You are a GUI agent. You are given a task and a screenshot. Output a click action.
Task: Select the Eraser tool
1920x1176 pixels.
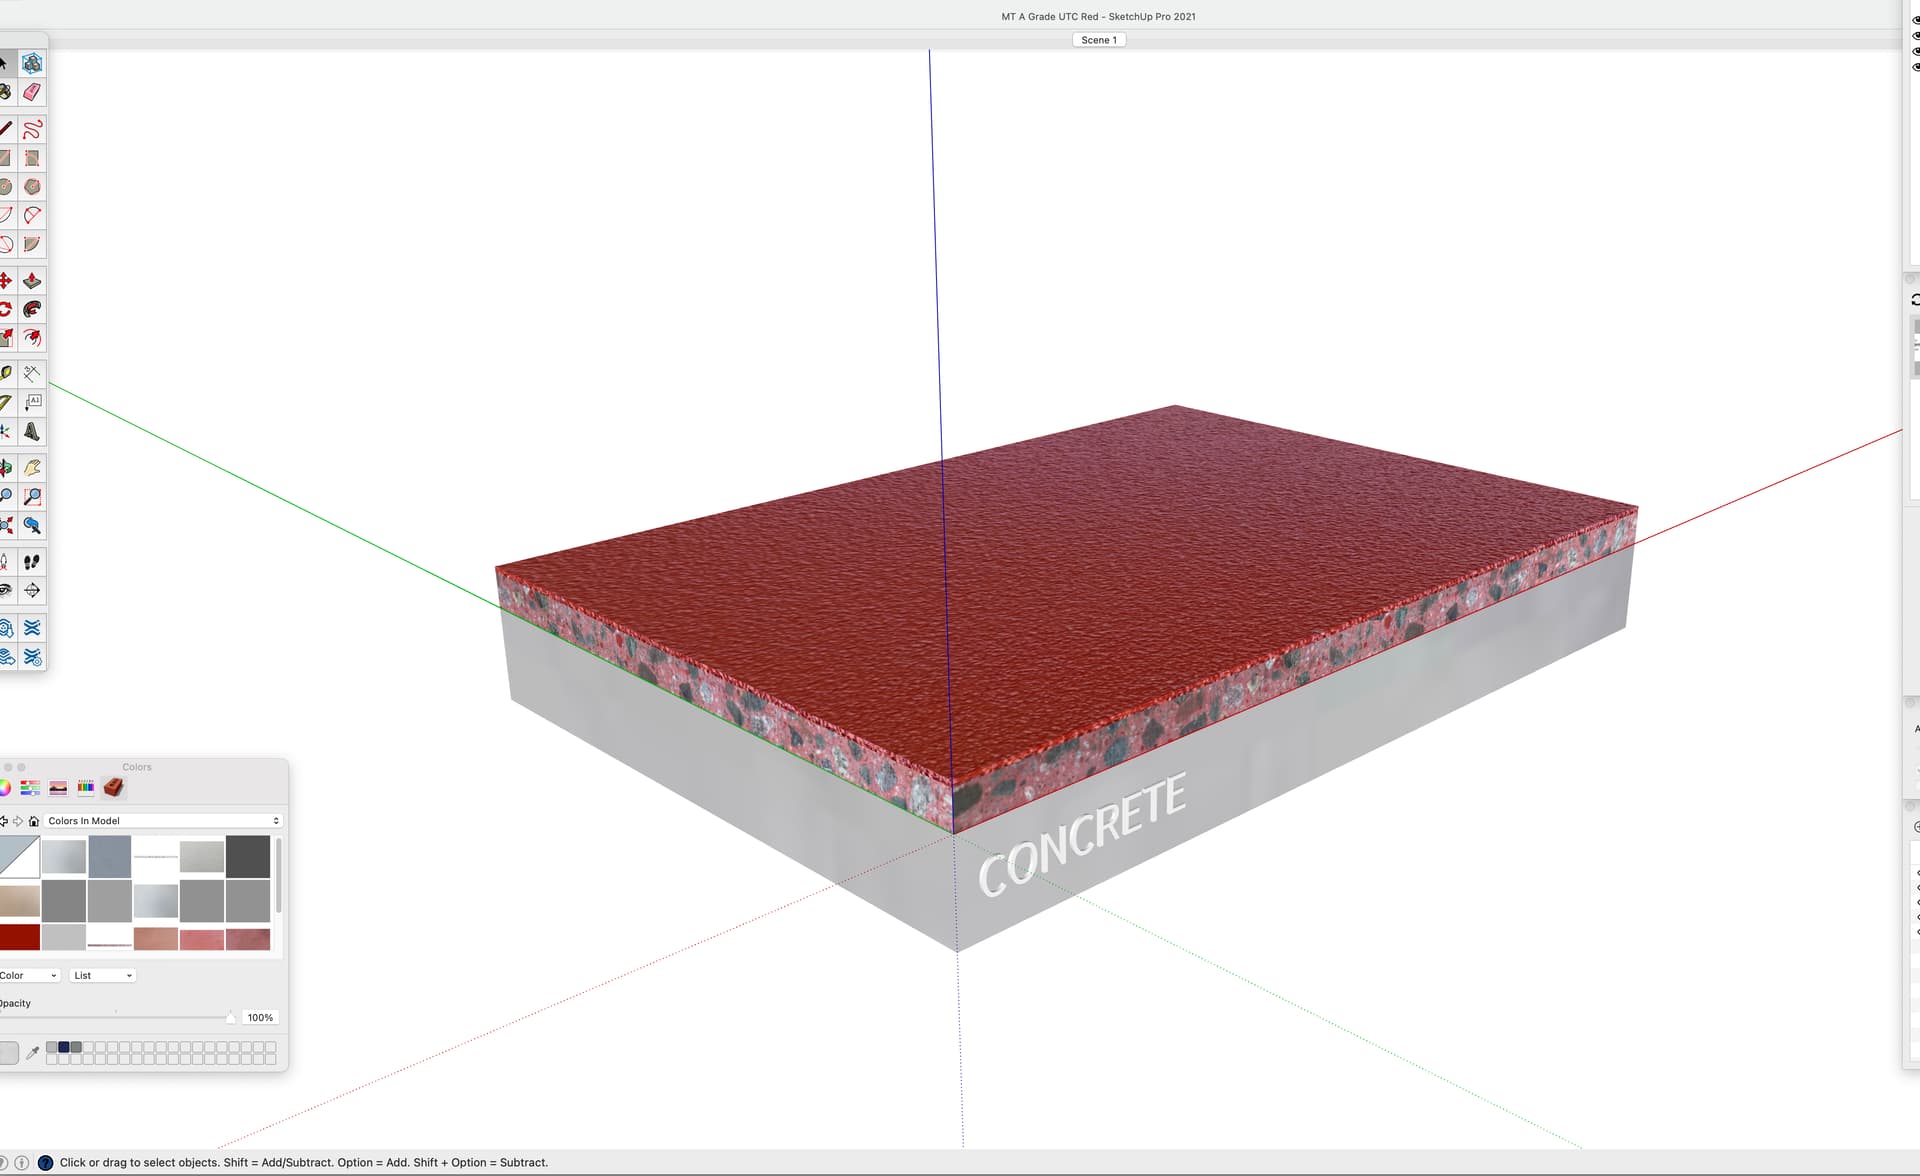(x=32, y=93)
